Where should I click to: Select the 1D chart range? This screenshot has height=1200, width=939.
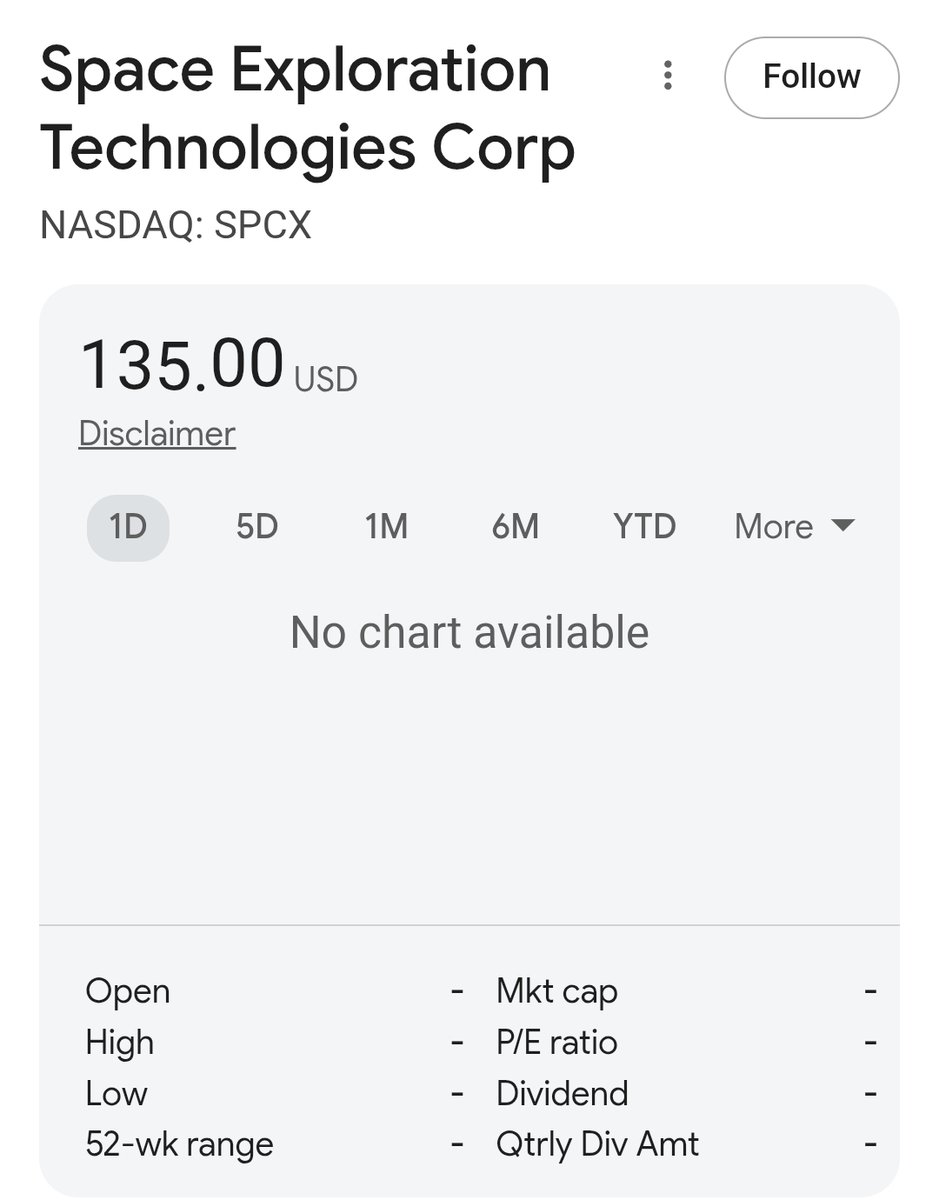pos(128,526)
